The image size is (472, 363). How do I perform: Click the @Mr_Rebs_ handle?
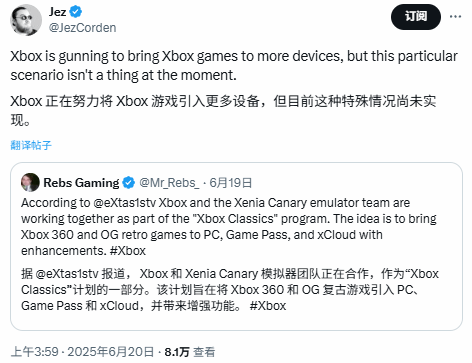pyautogui.click(x=169, y=183)
